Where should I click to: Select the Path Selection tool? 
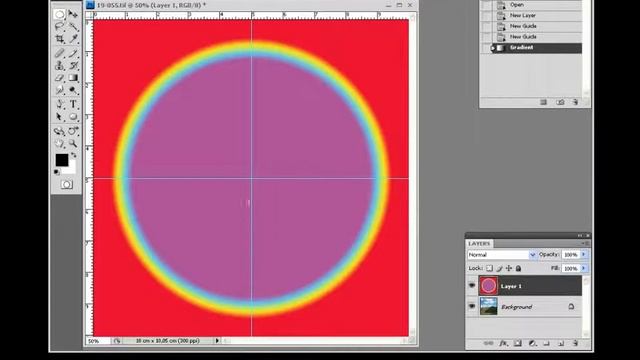pyautogui.click(x=60, y=117)
